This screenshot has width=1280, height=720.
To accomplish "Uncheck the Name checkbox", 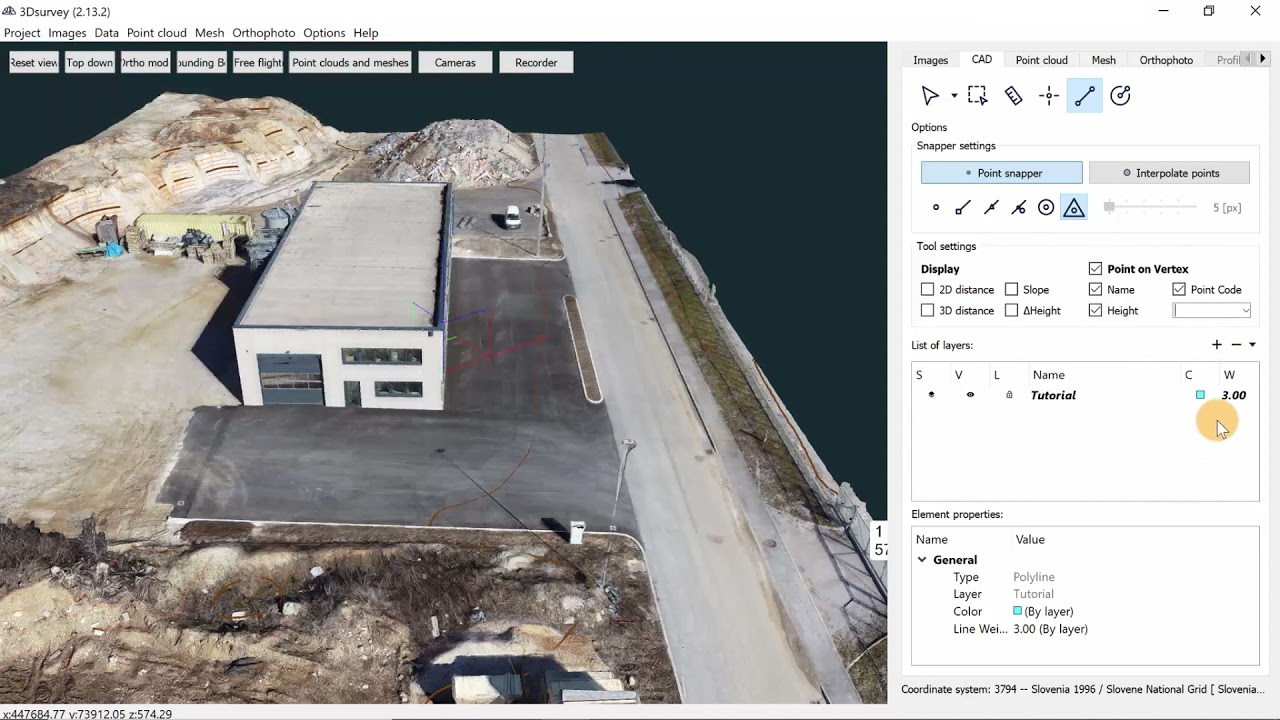I will 1095,290.
